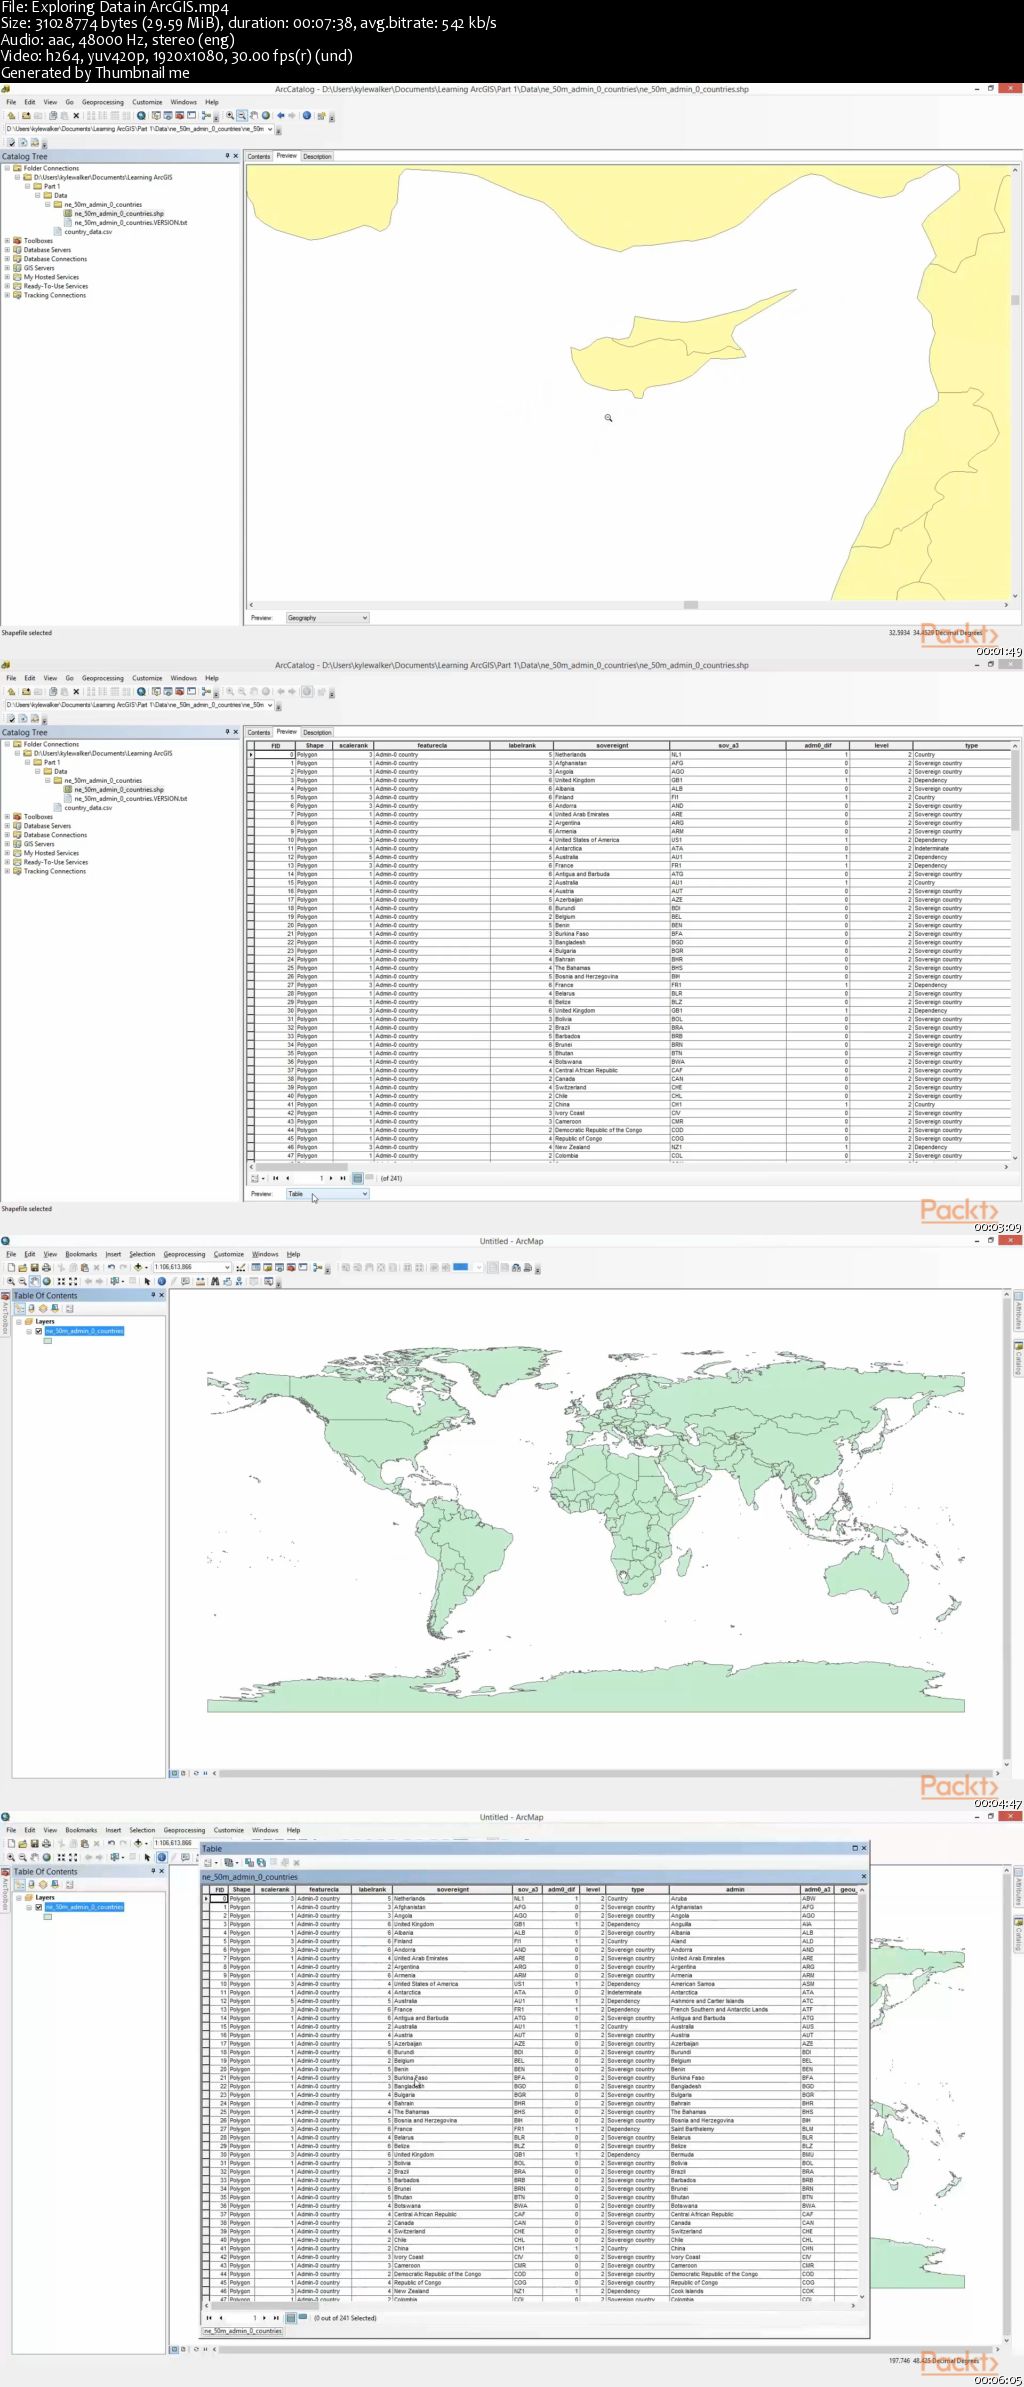This screenshot has height=2387, width=1024.
Task: Select Zoom Out tool in geography preview toolbar
Action: tap(241, 116)
